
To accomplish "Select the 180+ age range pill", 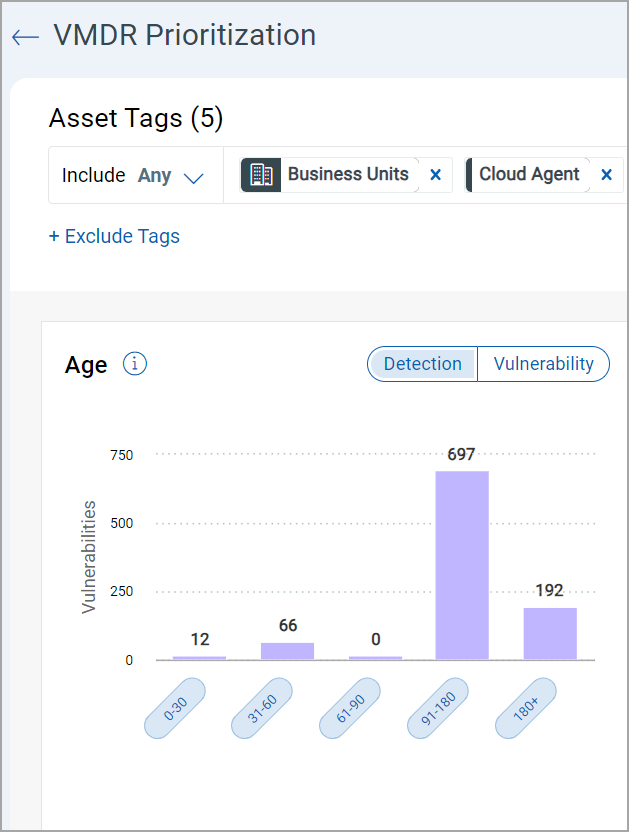I will click(526, 708).
